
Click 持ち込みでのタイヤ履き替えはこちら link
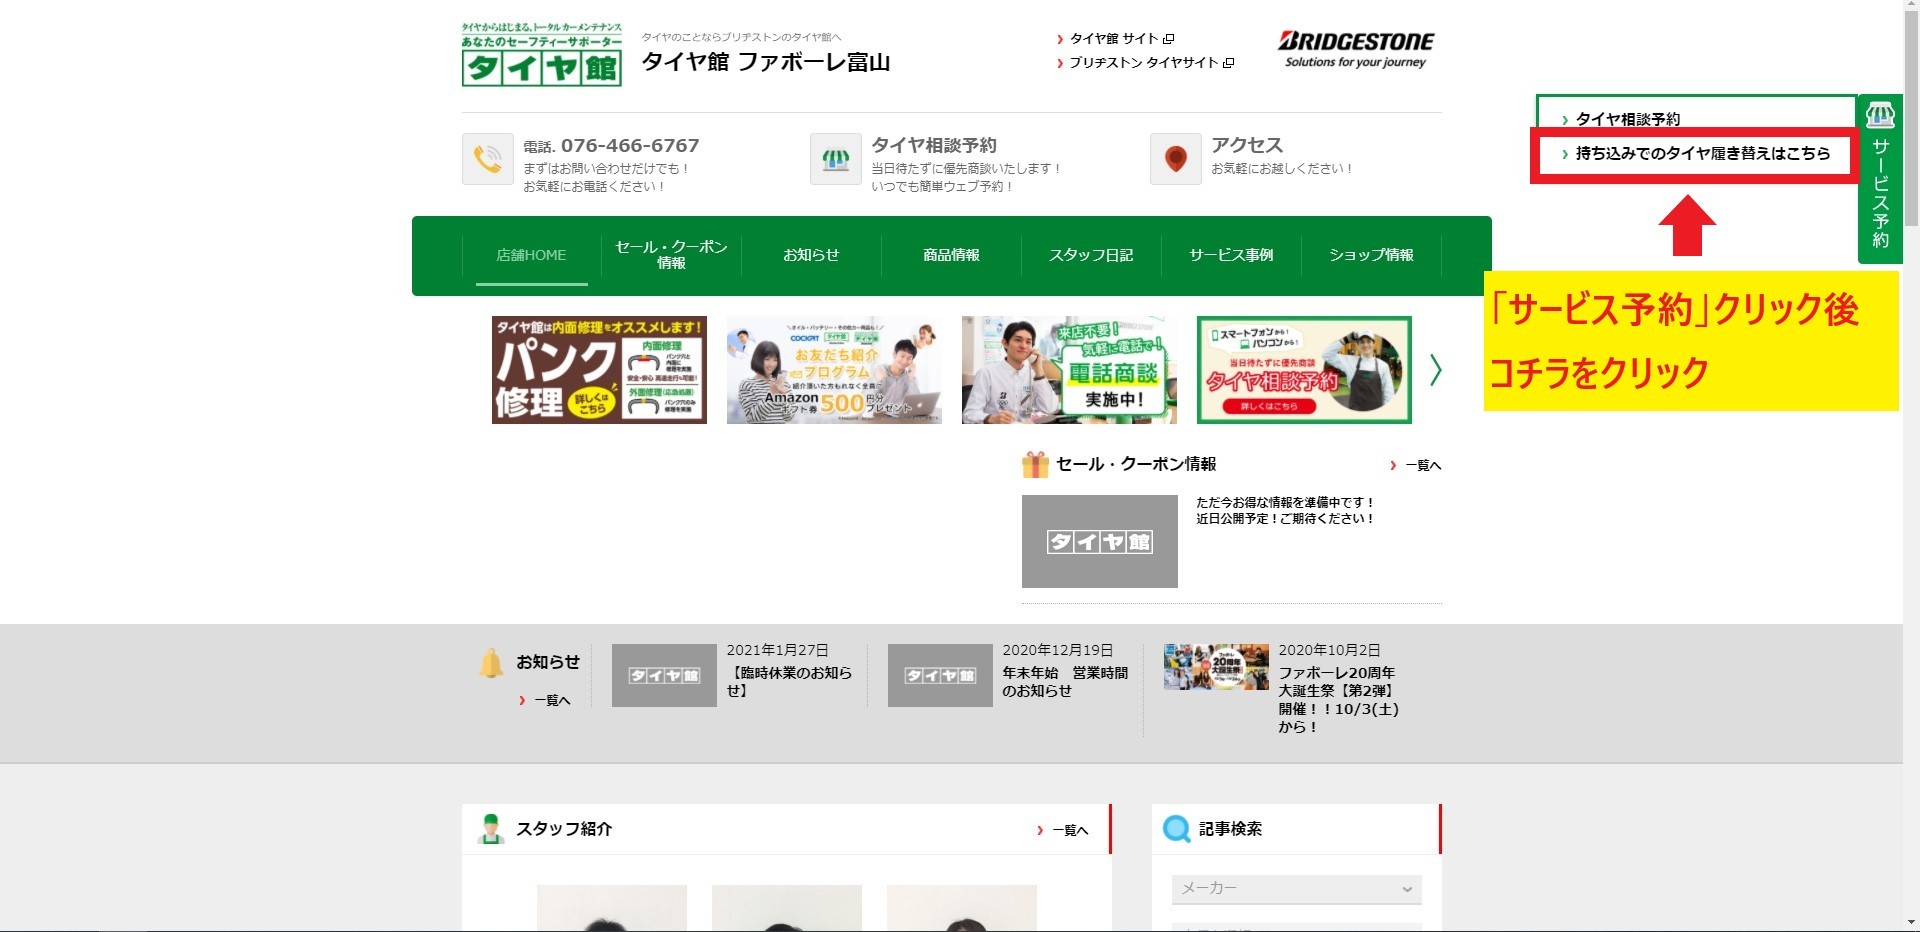point(1702,154)
